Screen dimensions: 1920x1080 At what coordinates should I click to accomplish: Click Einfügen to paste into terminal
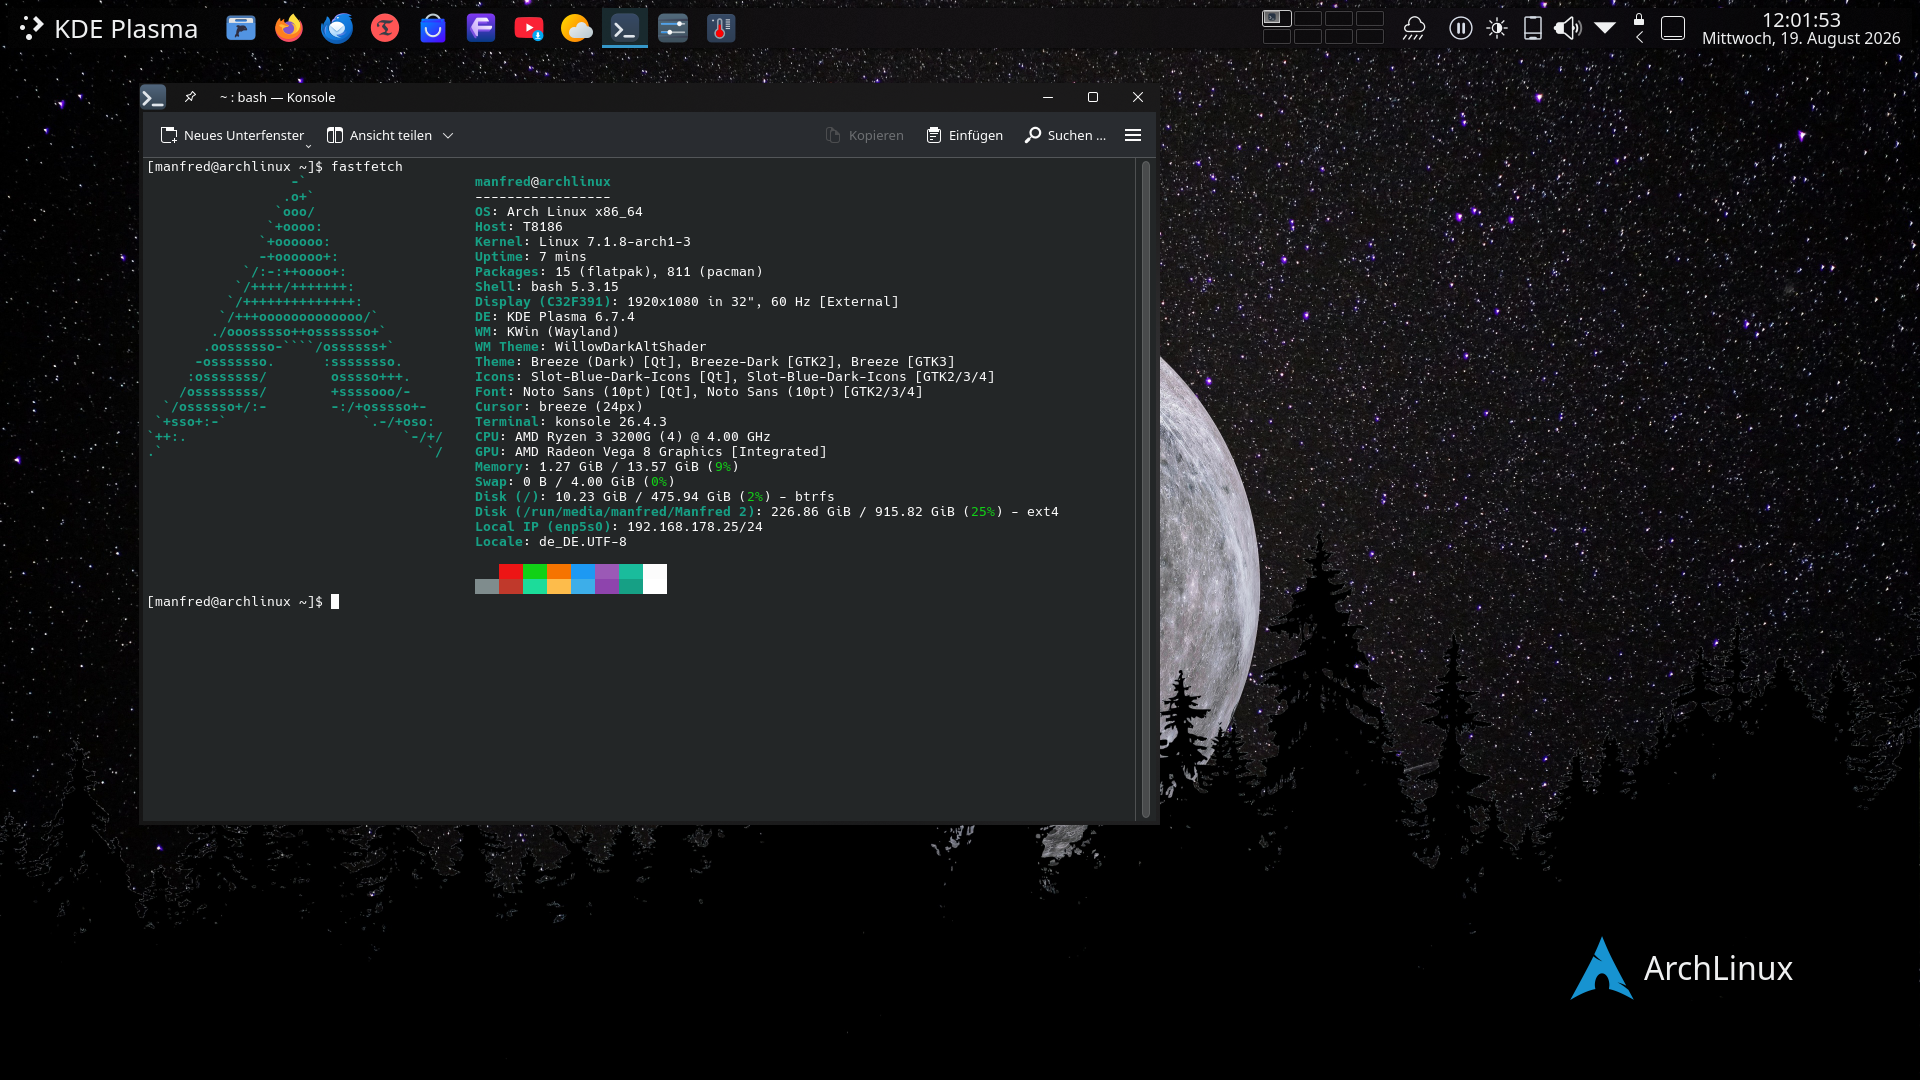(965, 135)
